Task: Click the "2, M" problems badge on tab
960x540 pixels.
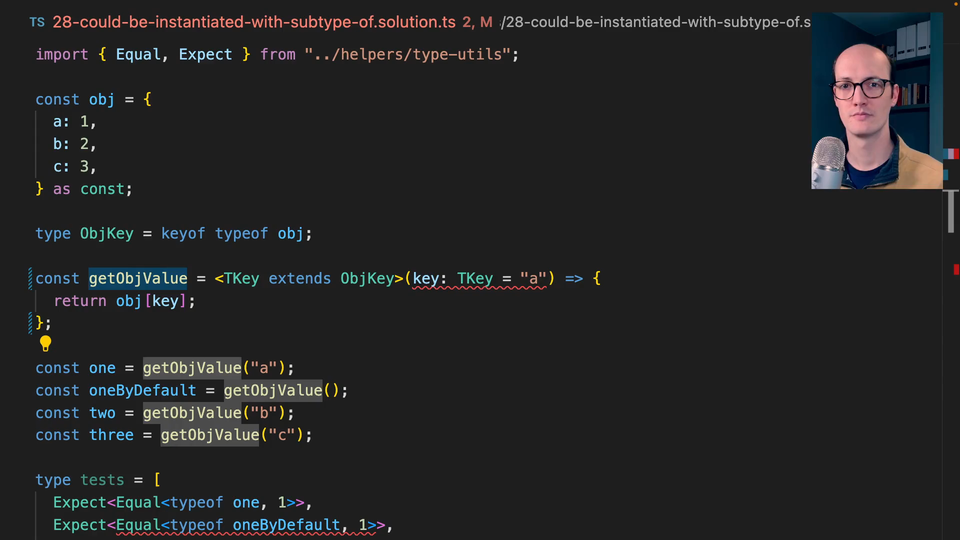Action: [477, 21]
